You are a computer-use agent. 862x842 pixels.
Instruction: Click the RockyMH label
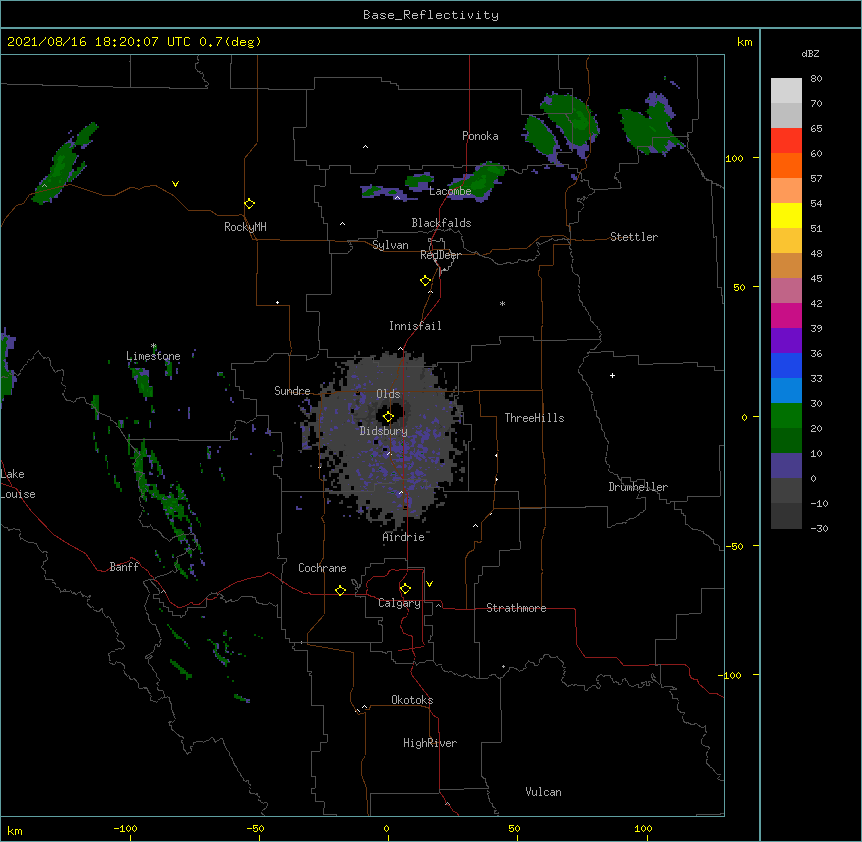tap(245, 227)
